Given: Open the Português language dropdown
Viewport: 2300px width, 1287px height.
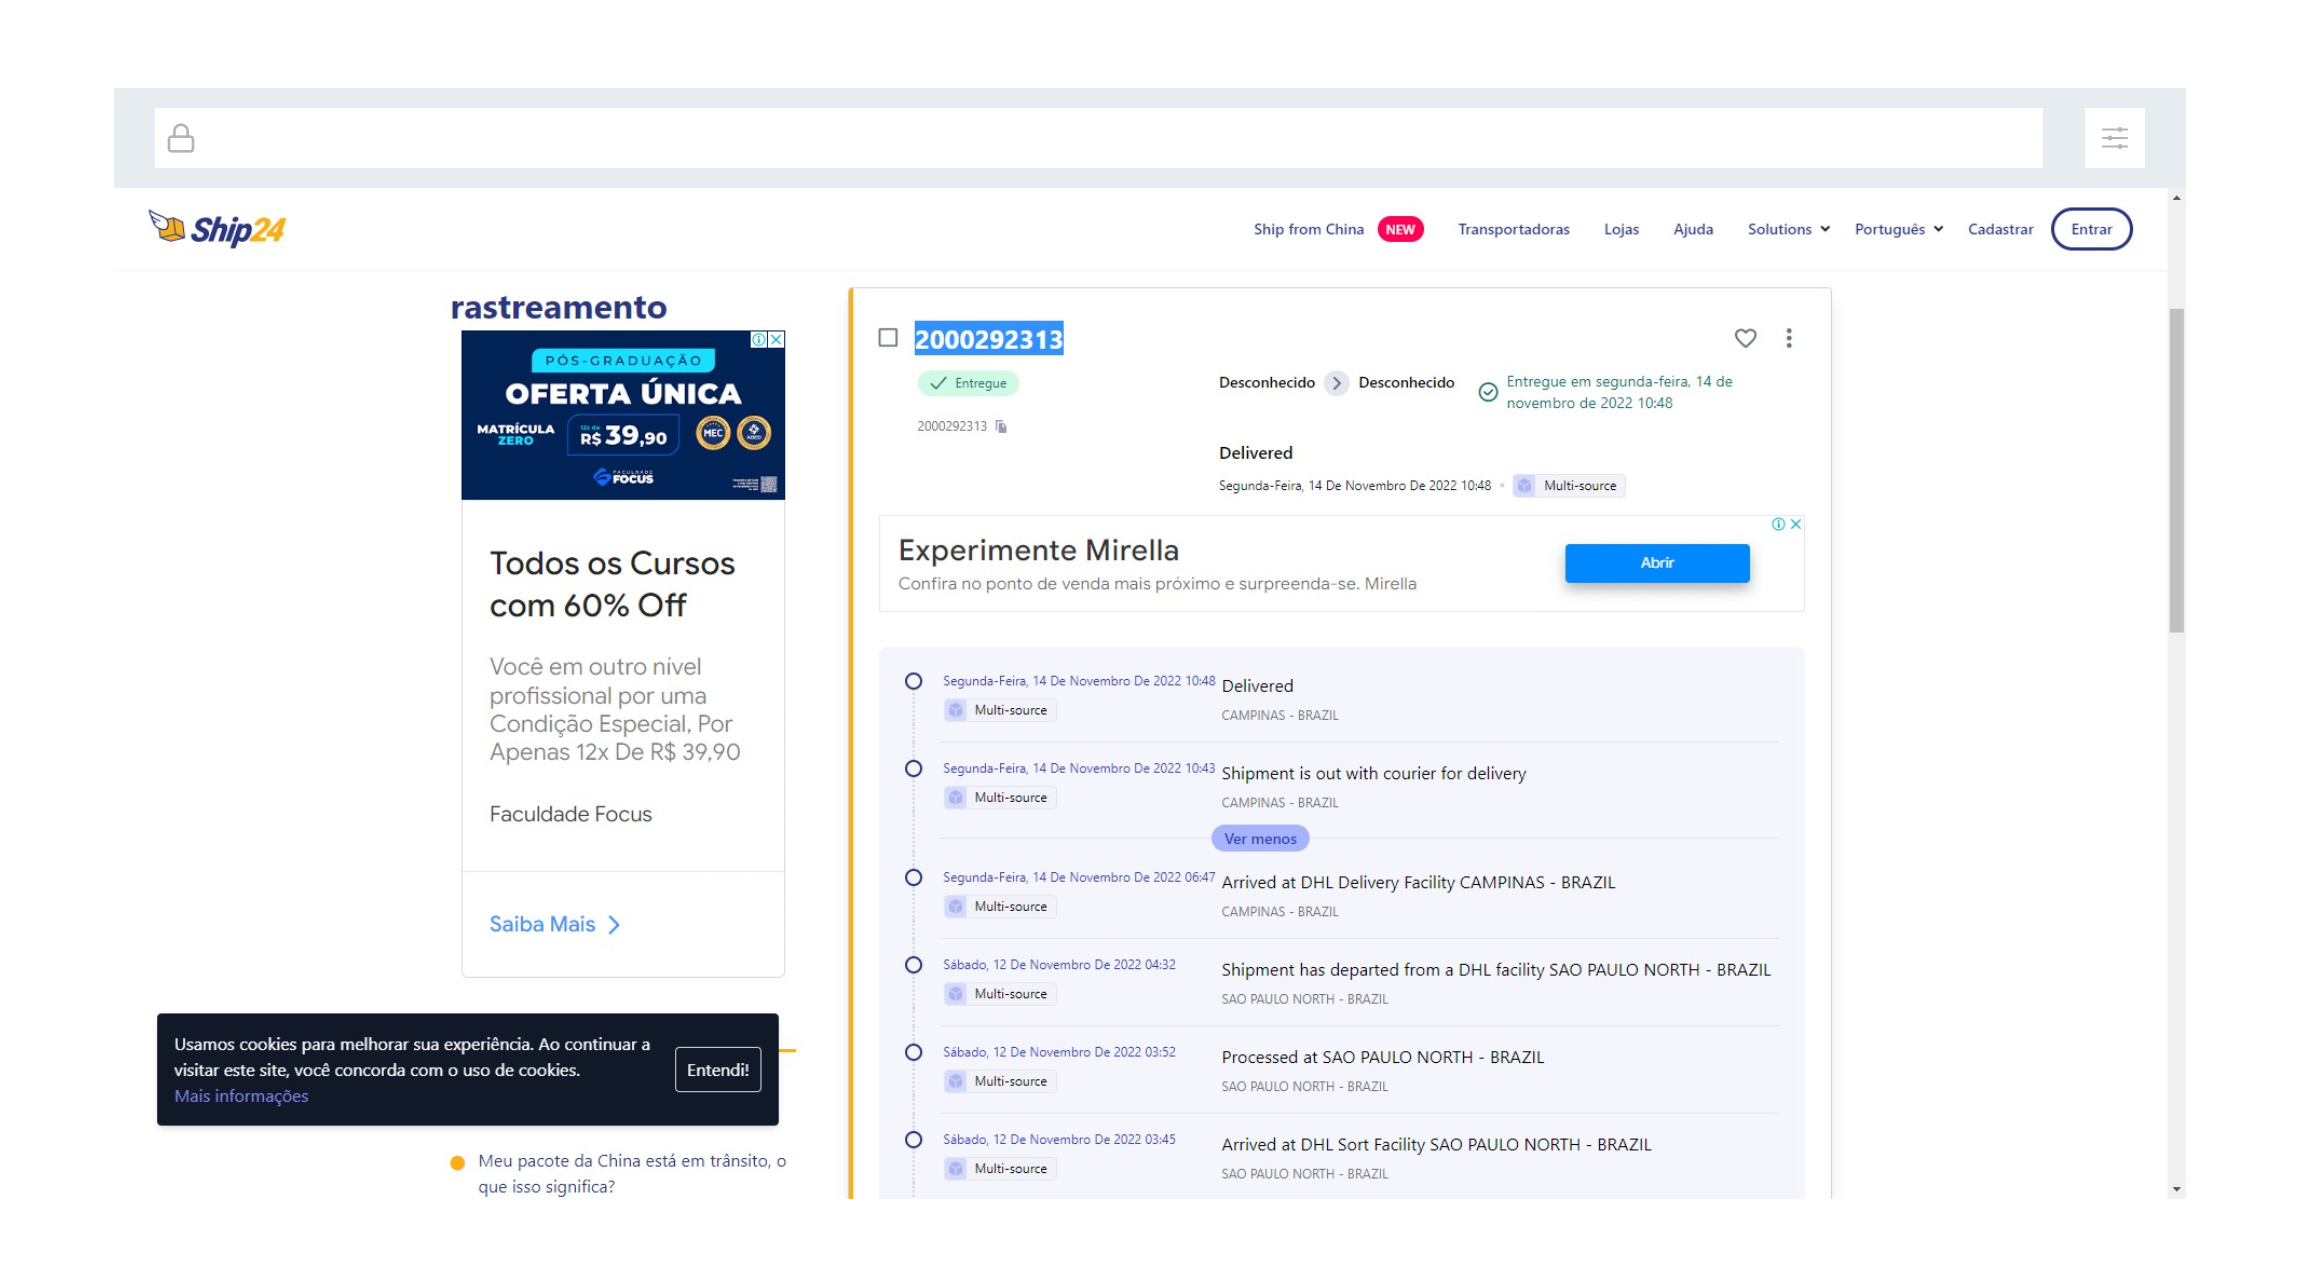Looking at the screenshot, I should coord(1898,229).
